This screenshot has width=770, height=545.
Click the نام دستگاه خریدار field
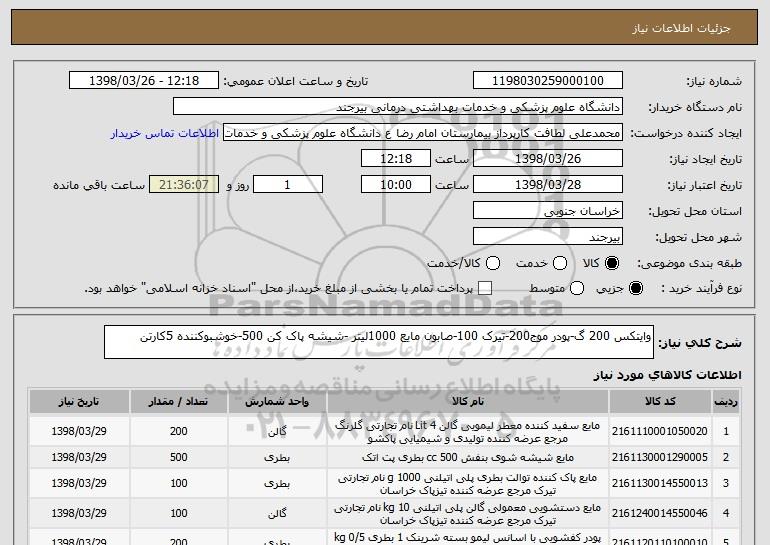pyautogui.click(x=398, y=107)
